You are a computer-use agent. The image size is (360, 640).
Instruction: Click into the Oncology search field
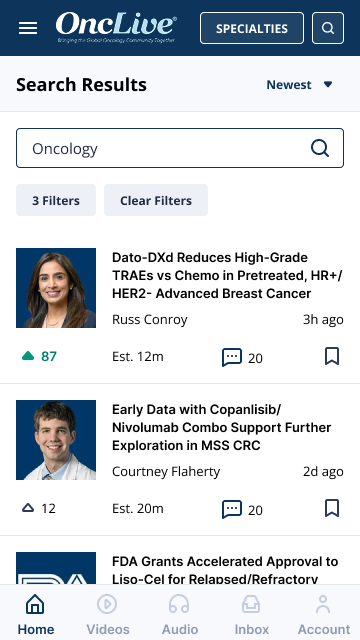180,148
